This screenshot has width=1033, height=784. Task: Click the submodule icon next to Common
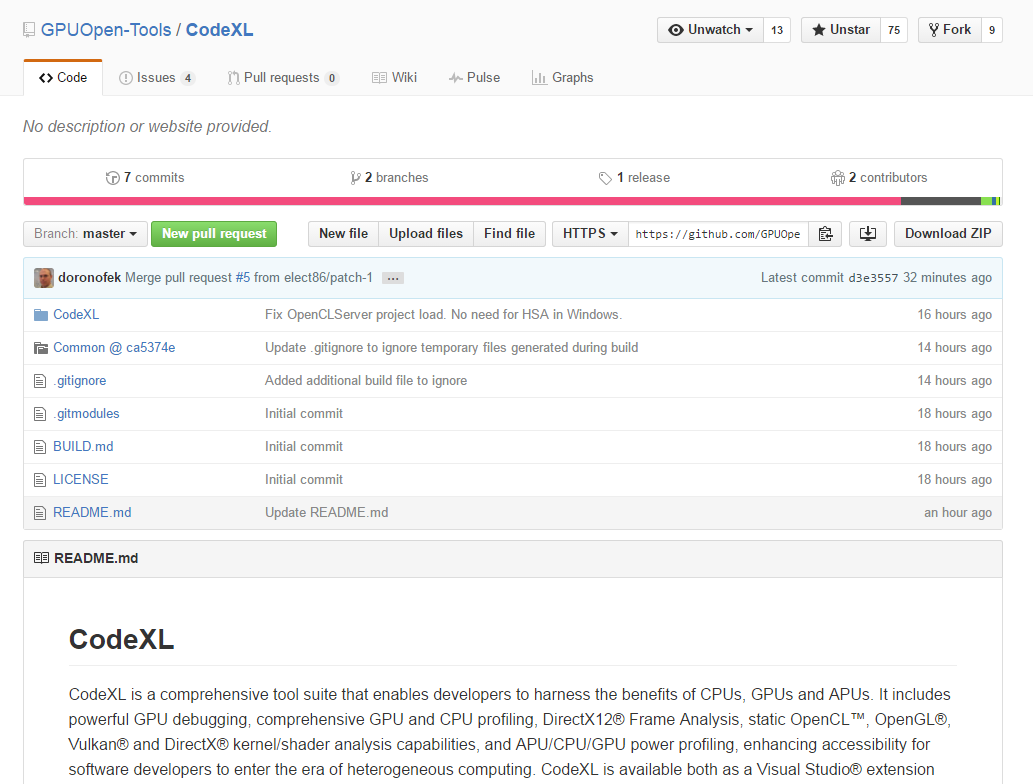coord(39,347)
